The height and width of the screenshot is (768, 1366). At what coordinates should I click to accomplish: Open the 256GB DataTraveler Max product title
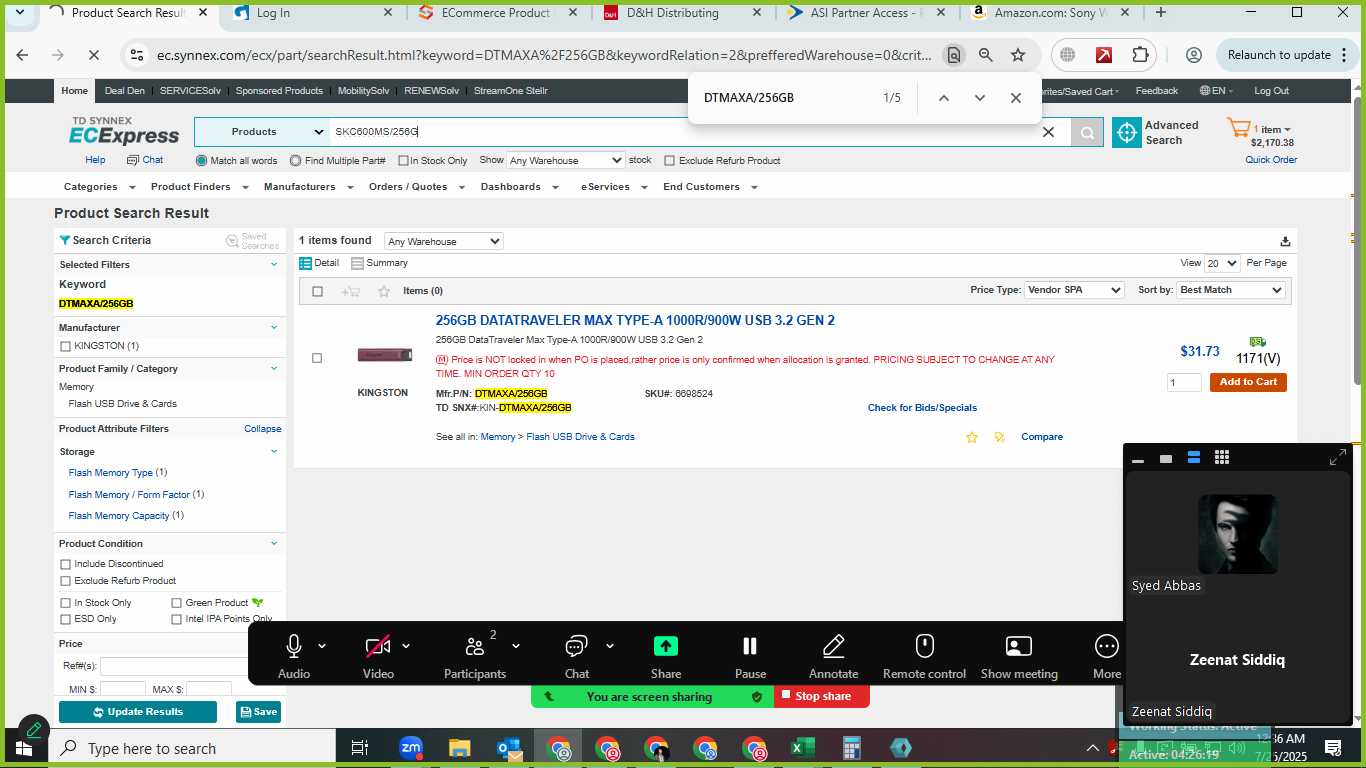[x=635, y=320]
